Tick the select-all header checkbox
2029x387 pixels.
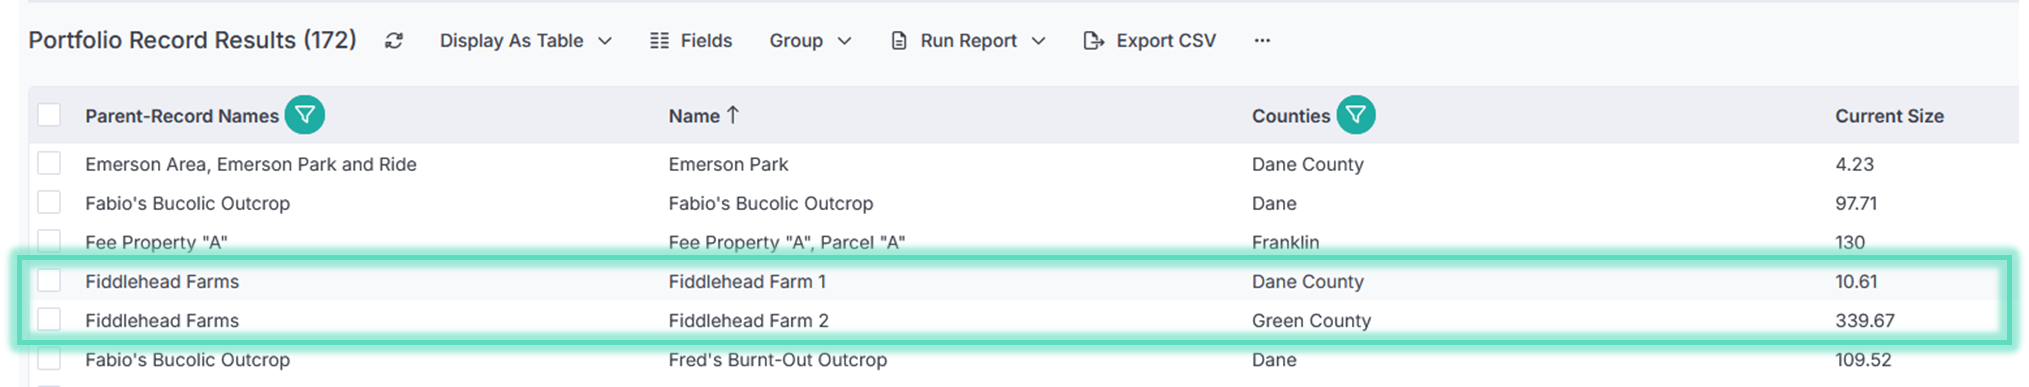(49, 115)
